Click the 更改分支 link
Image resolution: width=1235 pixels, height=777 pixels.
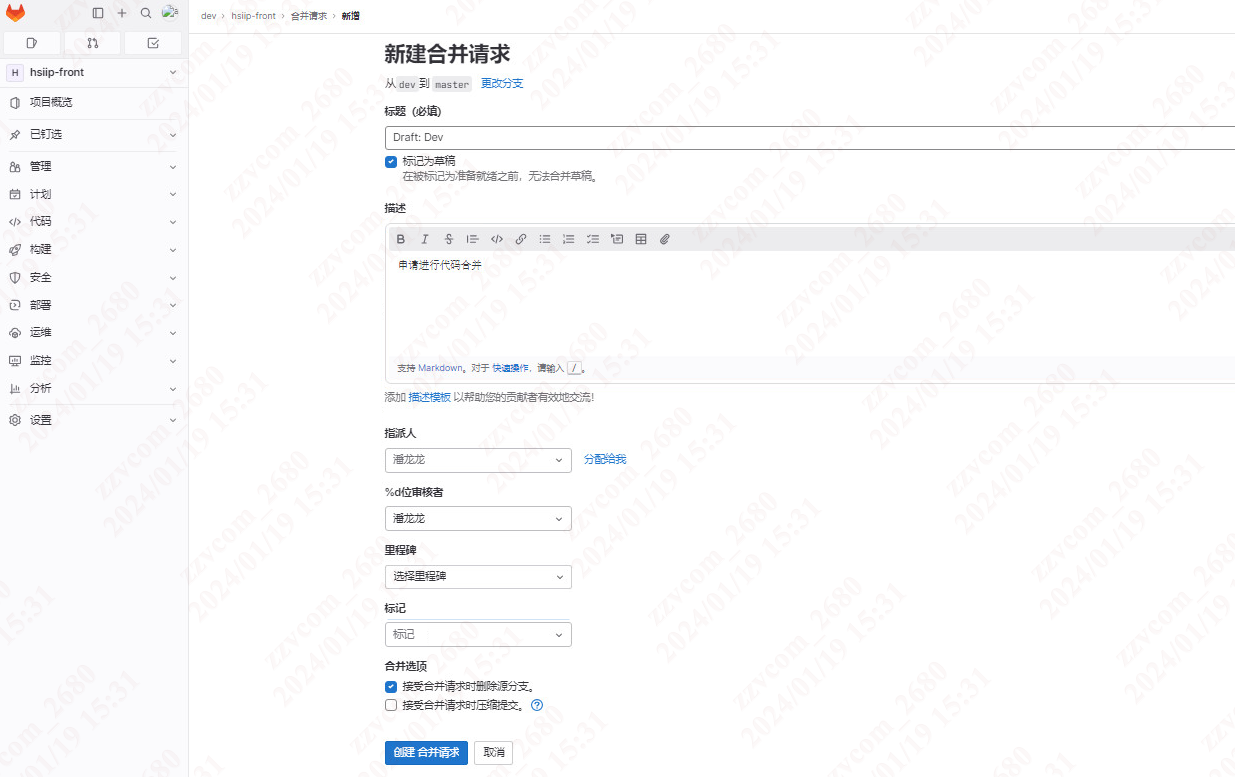tap(502, 84)
